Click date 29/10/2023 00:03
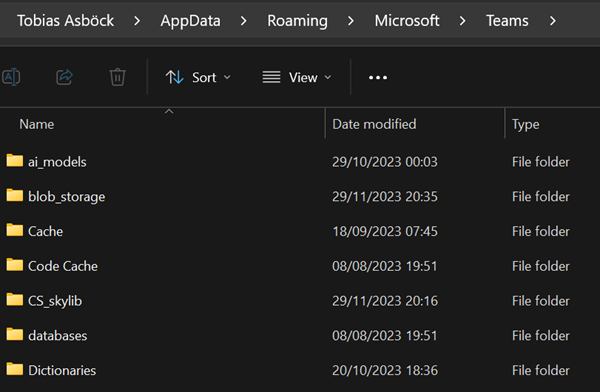Viewport: 600px width, 392px height. (385, 162)
